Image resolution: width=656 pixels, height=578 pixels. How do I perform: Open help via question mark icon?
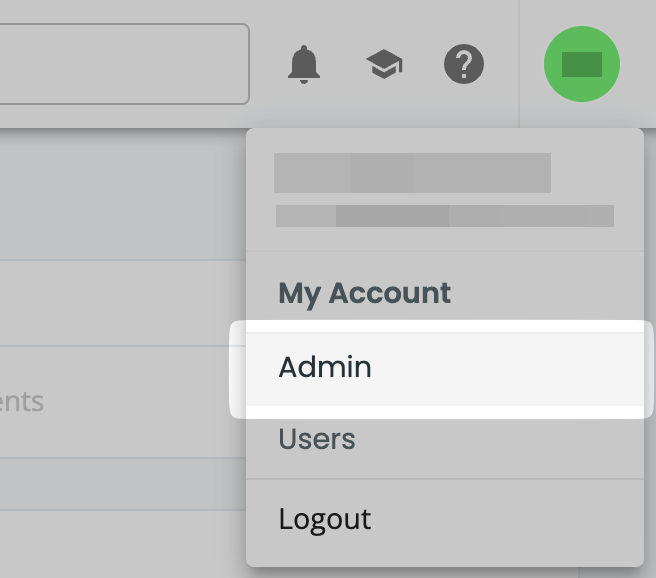pos(463,65)
